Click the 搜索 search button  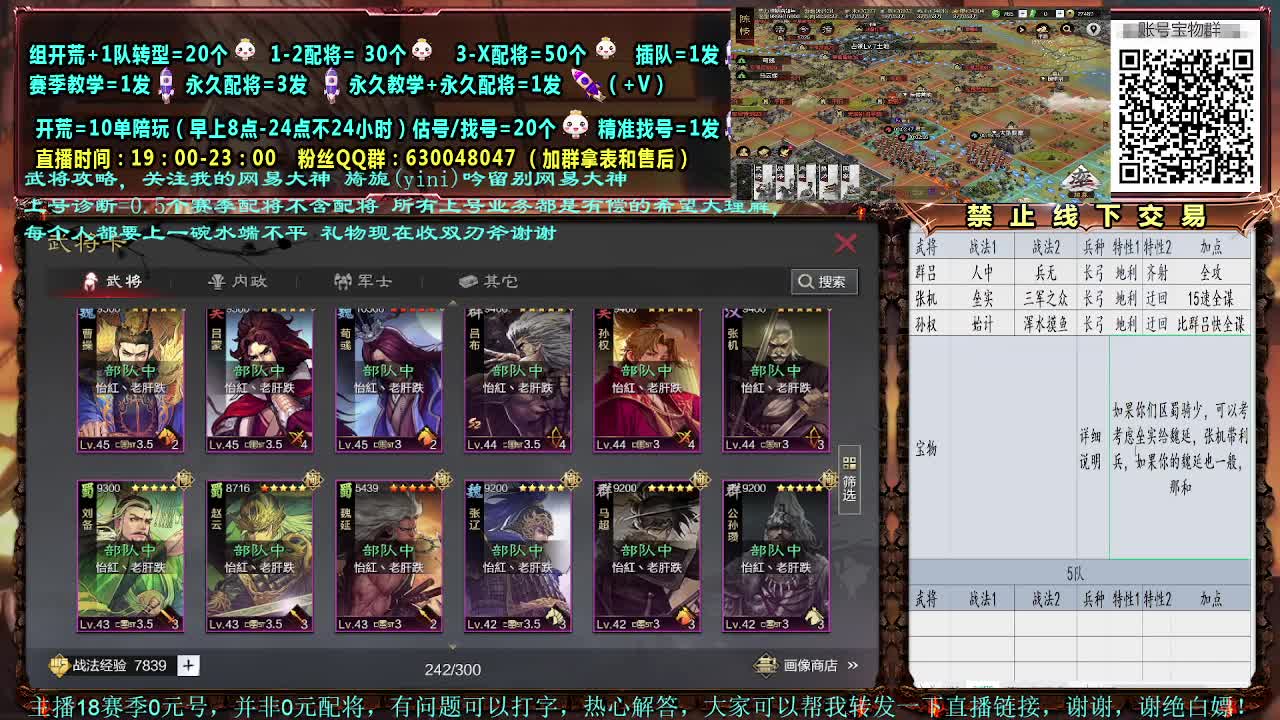coord(823,282)
